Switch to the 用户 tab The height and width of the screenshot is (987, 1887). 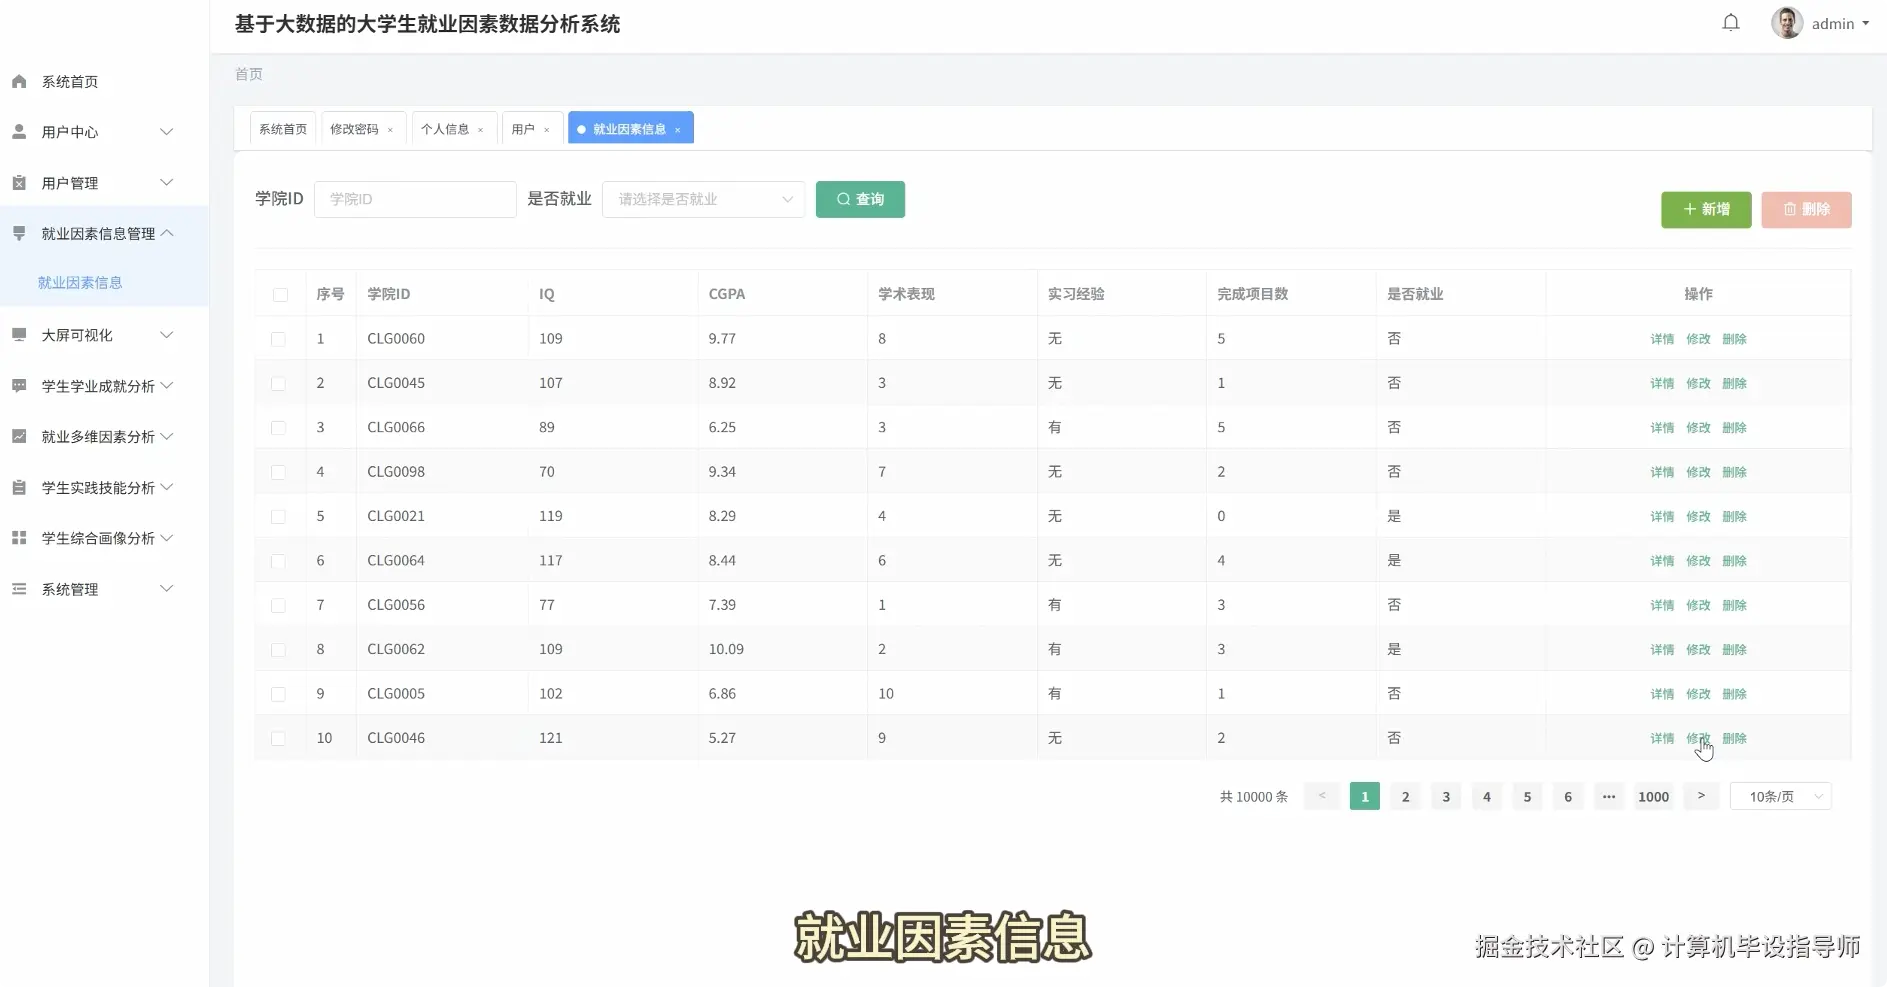[x=523, y=129]
